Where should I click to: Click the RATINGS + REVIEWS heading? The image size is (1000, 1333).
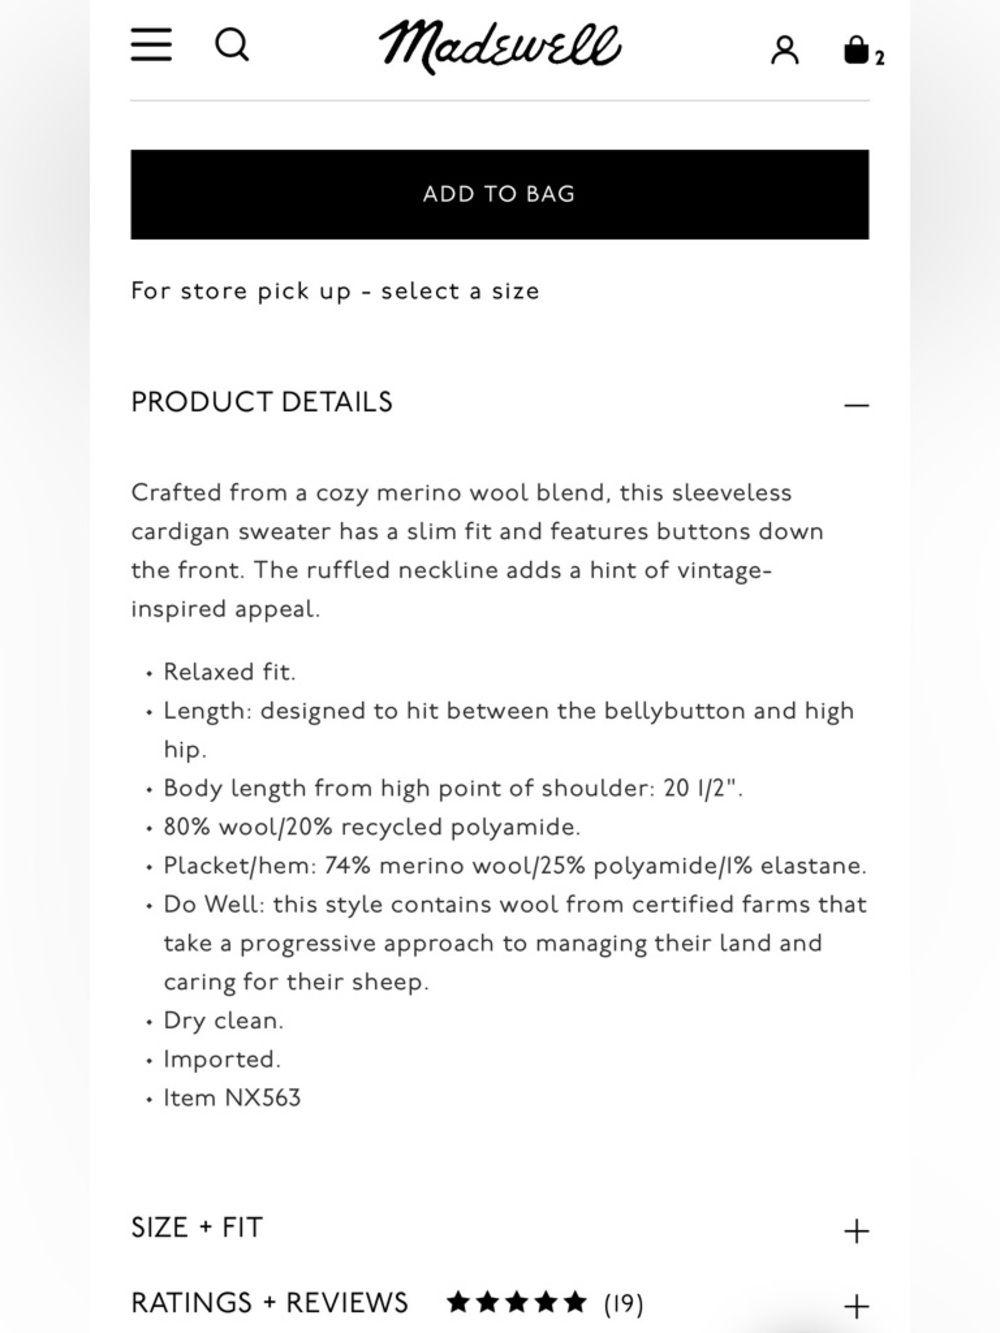270,1303
